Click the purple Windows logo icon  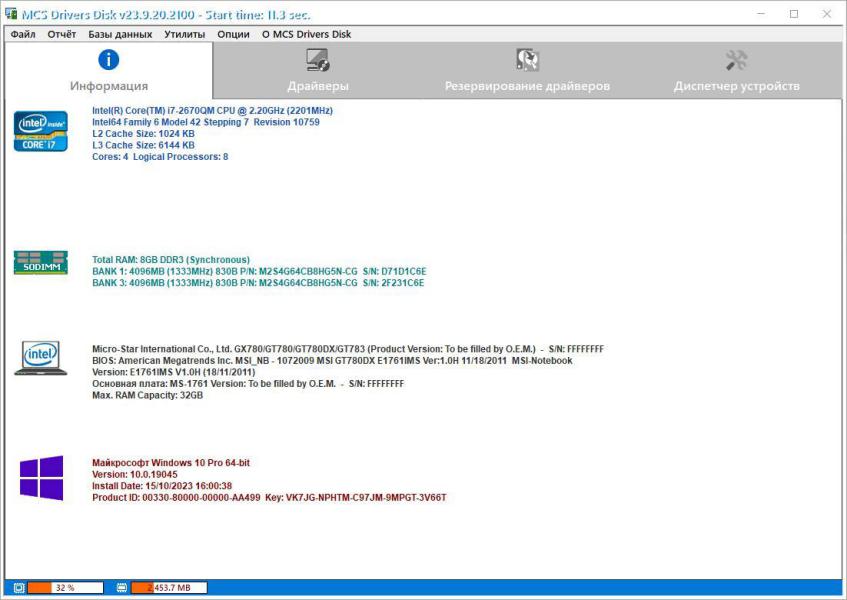[x=42, y=478]
